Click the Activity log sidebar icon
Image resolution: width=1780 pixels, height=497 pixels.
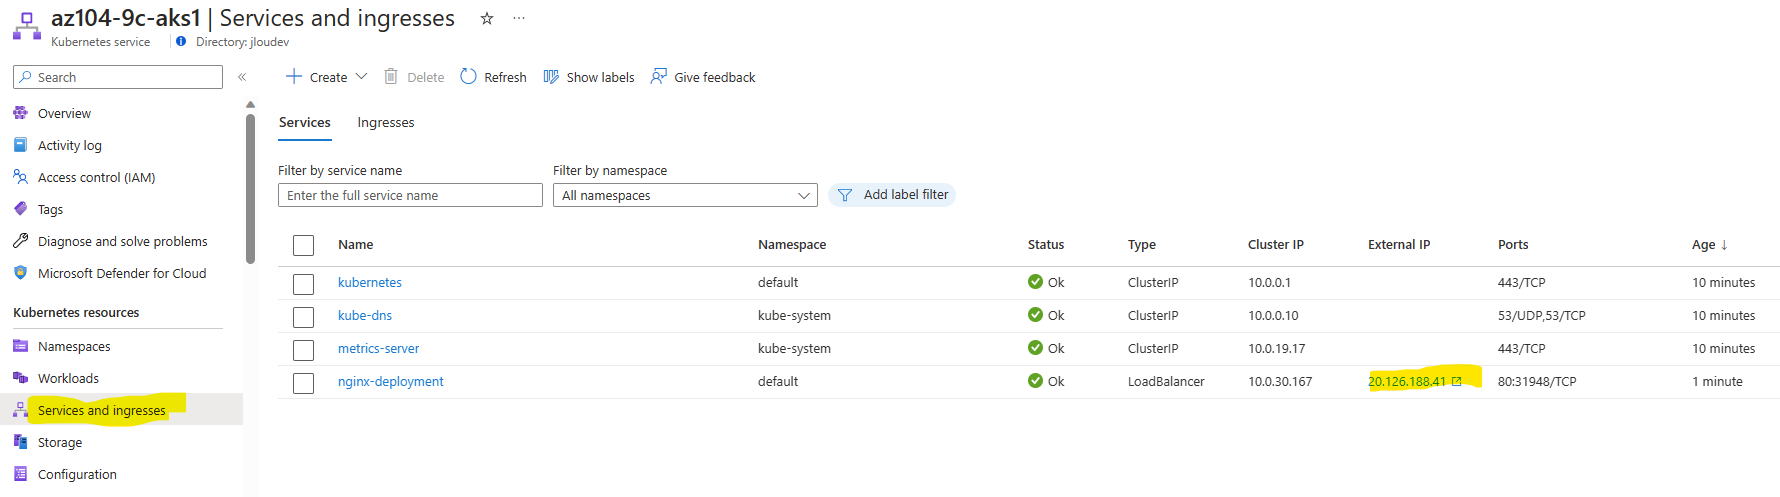click(x=20, y=145)
